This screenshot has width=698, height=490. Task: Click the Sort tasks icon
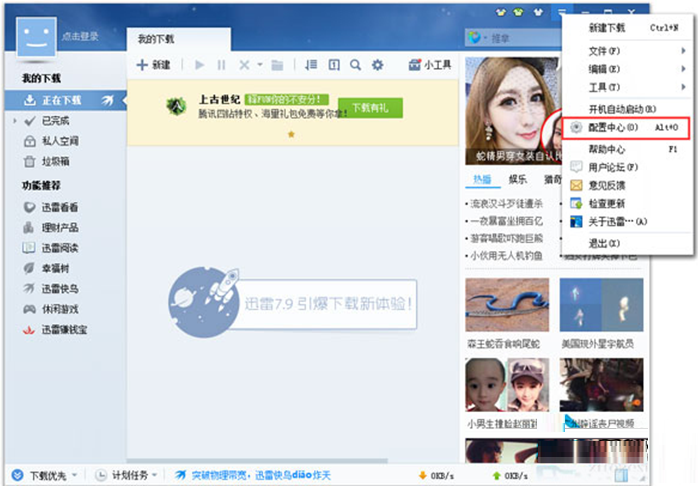pyautogui.click(x=311, y=65)
